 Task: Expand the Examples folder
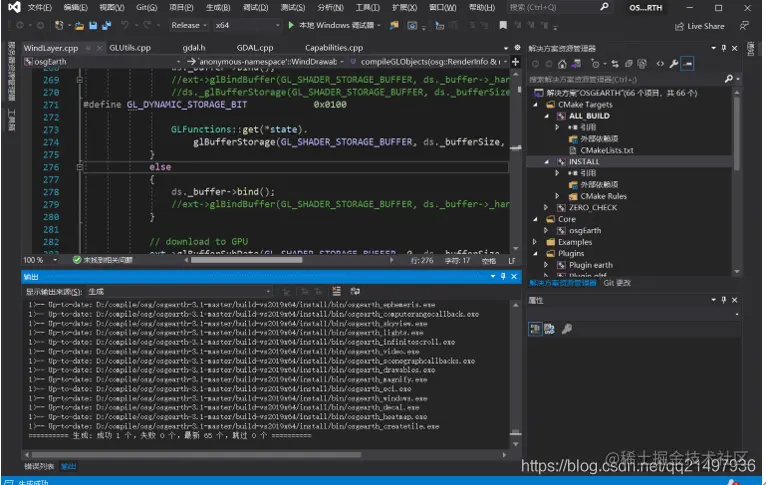pyautogui.click(x=535, y=242)
